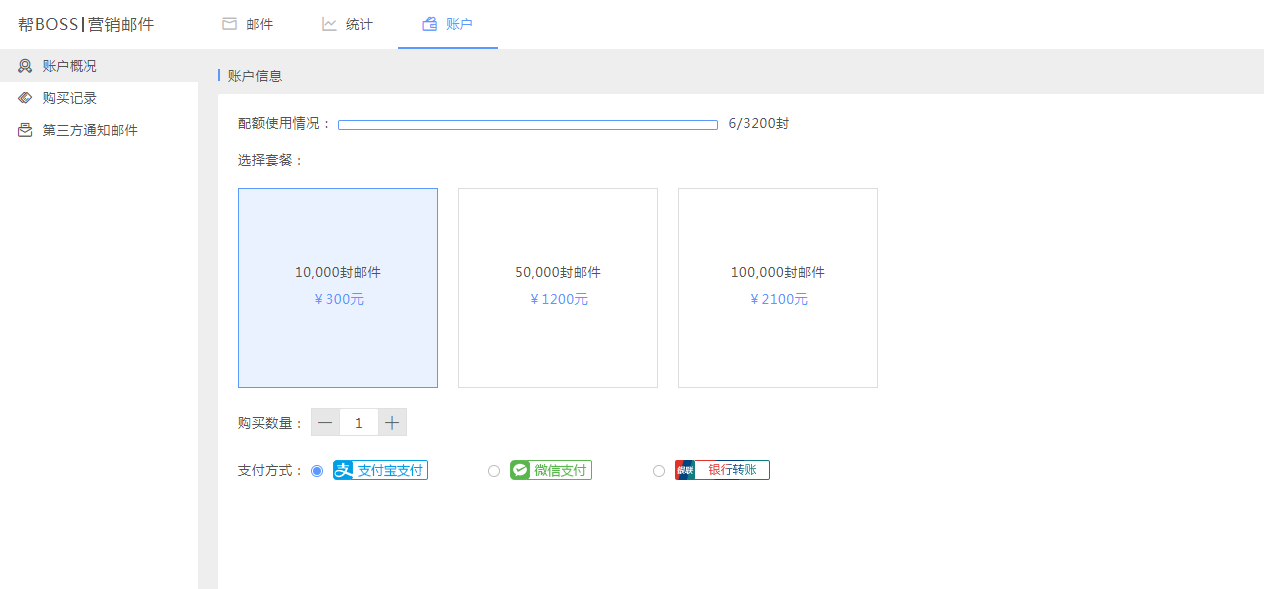Click the account overview sidebar icon
Screen dimensions: 1264x589
[25, 66]
